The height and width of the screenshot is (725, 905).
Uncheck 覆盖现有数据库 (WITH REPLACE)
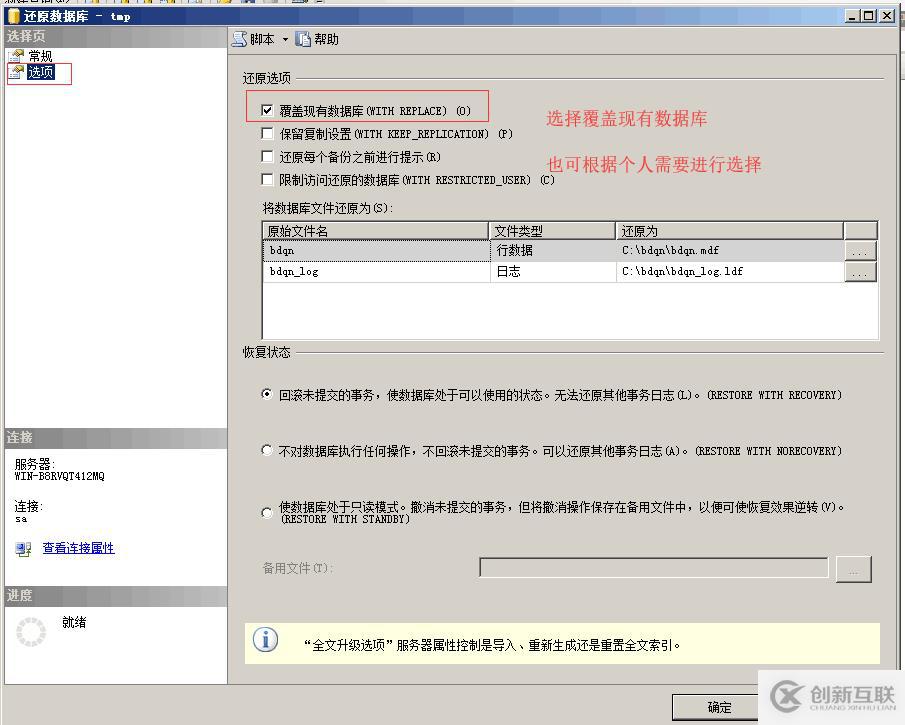pos(267,110)
